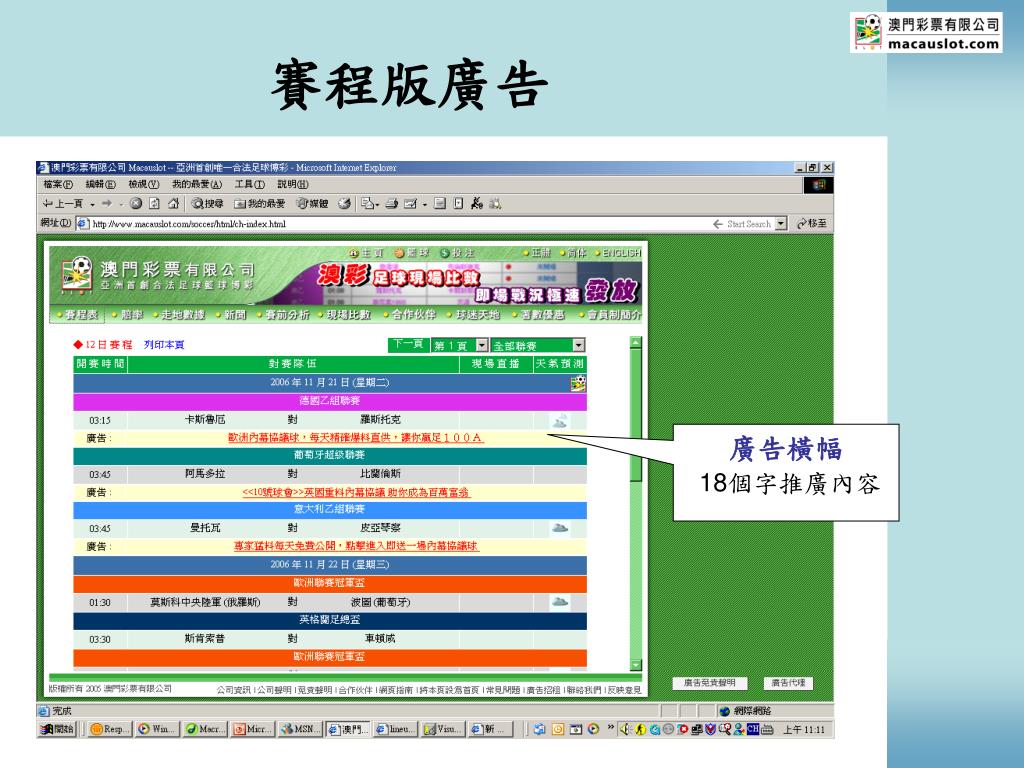
Task: Open the ad link 專家猛料每天免費公開
Action: click(x=357, y=546)
